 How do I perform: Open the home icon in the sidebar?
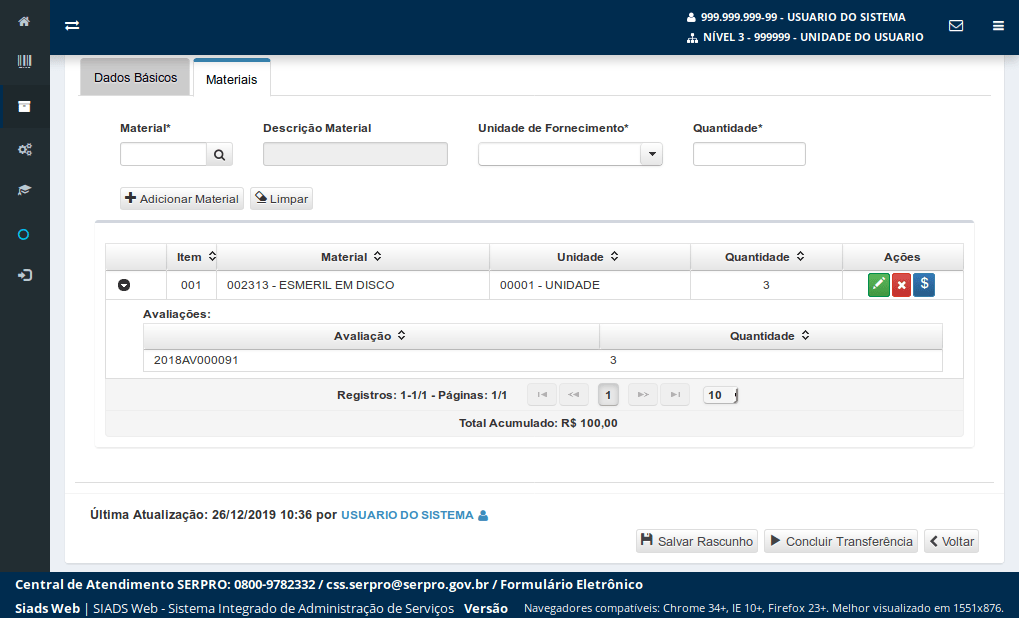point(24,21)
